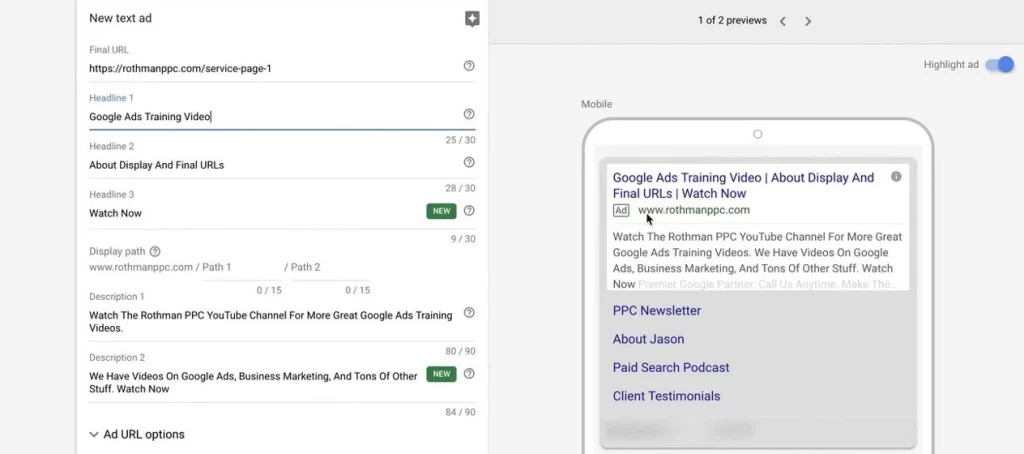Image resolution: width=1024 pixels, height=454 pixels.
Task: Open help icon for Headline 2
Action: [x=469, y=162]
